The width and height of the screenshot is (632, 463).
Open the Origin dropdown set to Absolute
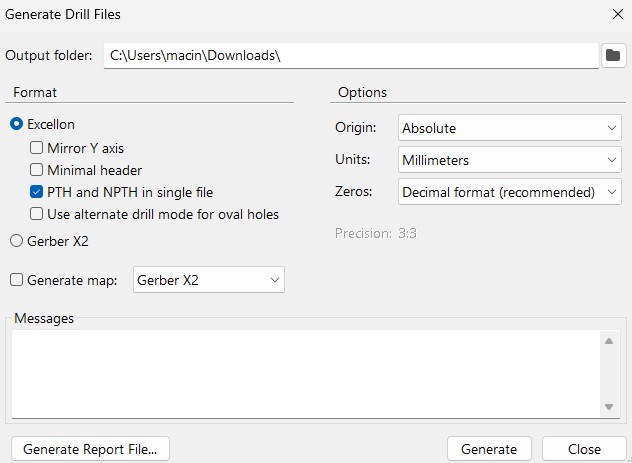(x=509, y=128)
